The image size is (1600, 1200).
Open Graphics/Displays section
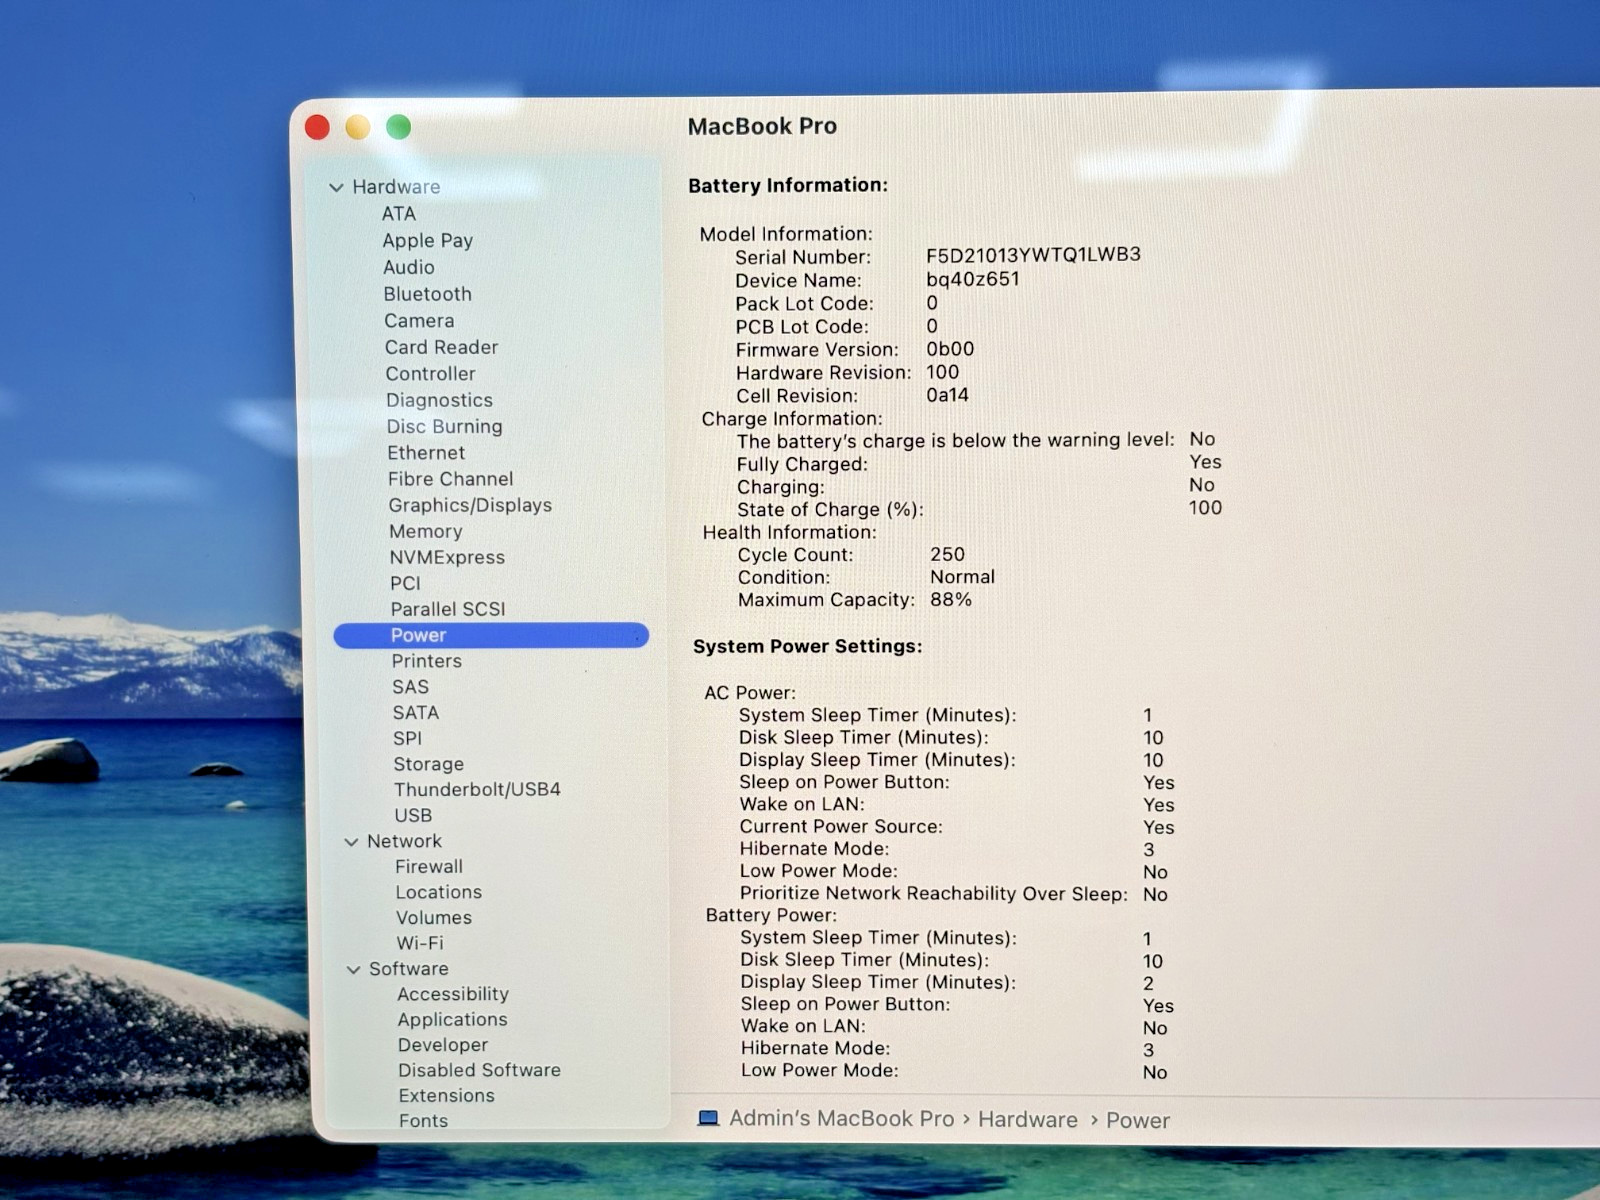pos(470,505)
